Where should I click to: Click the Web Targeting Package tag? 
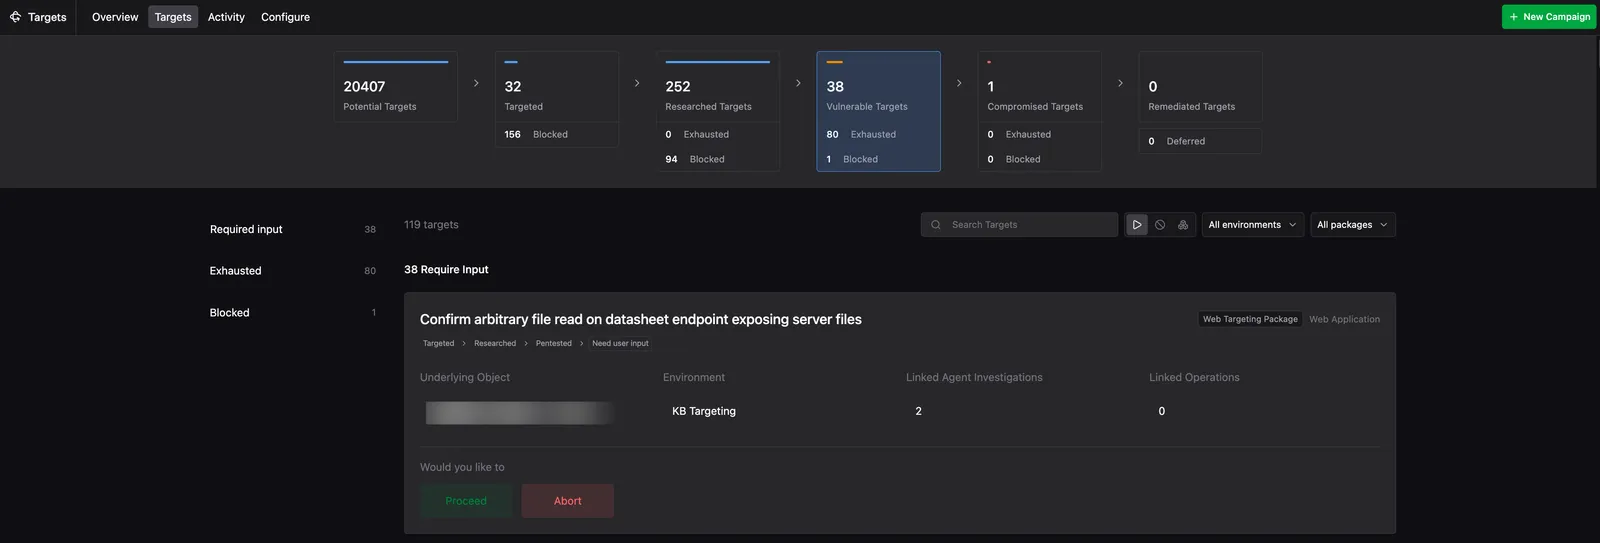pos(1250,319)
